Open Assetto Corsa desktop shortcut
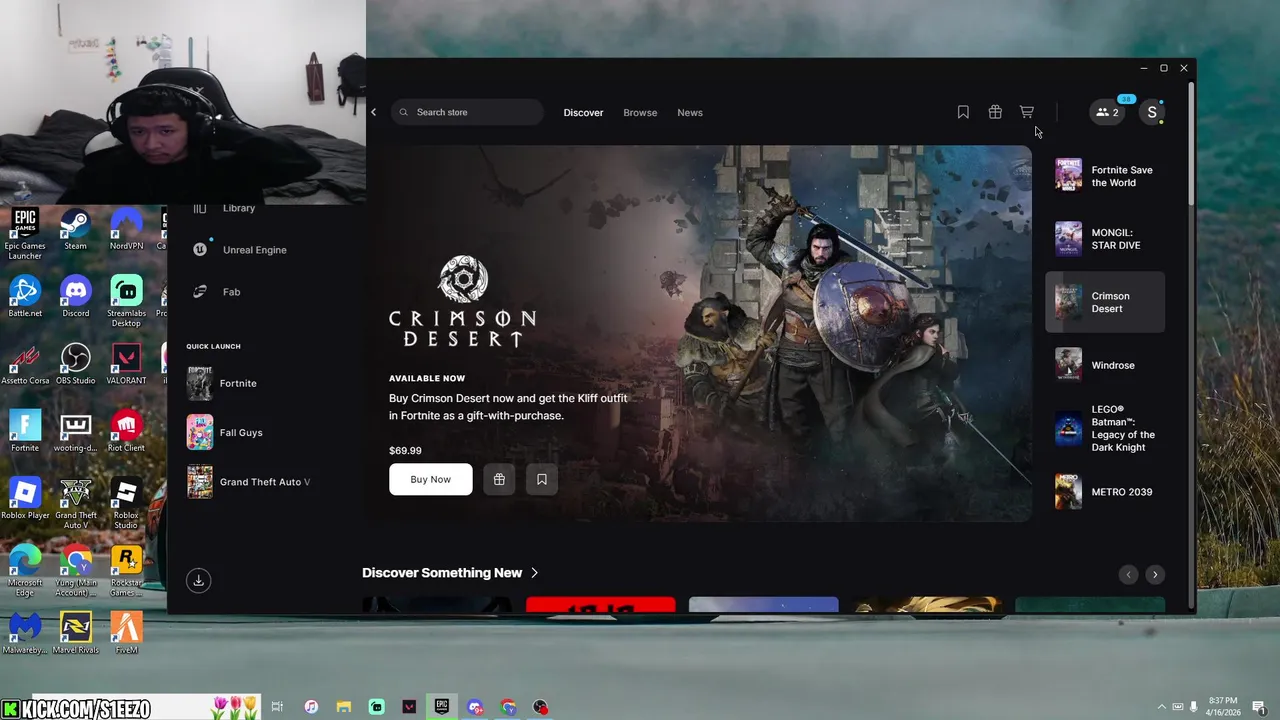 tap(25, 364)
